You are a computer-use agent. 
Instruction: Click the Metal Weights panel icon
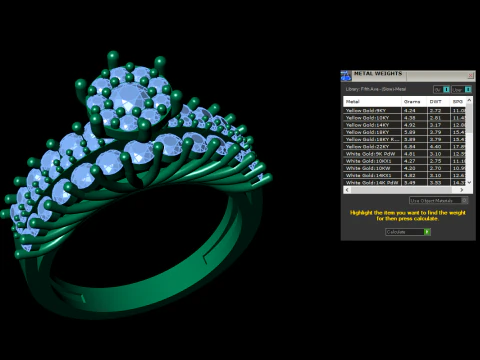tap(346, 76)
